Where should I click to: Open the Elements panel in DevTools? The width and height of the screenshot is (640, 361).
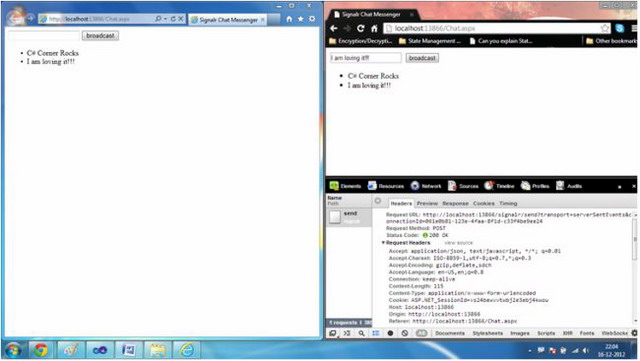click(x=345, y=186)
